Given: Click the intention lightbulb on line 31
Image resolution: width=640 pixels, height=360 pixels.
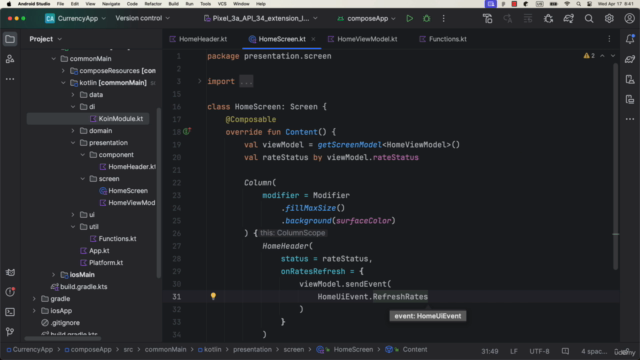Looking at the screenshot, I should coord(213,296).
